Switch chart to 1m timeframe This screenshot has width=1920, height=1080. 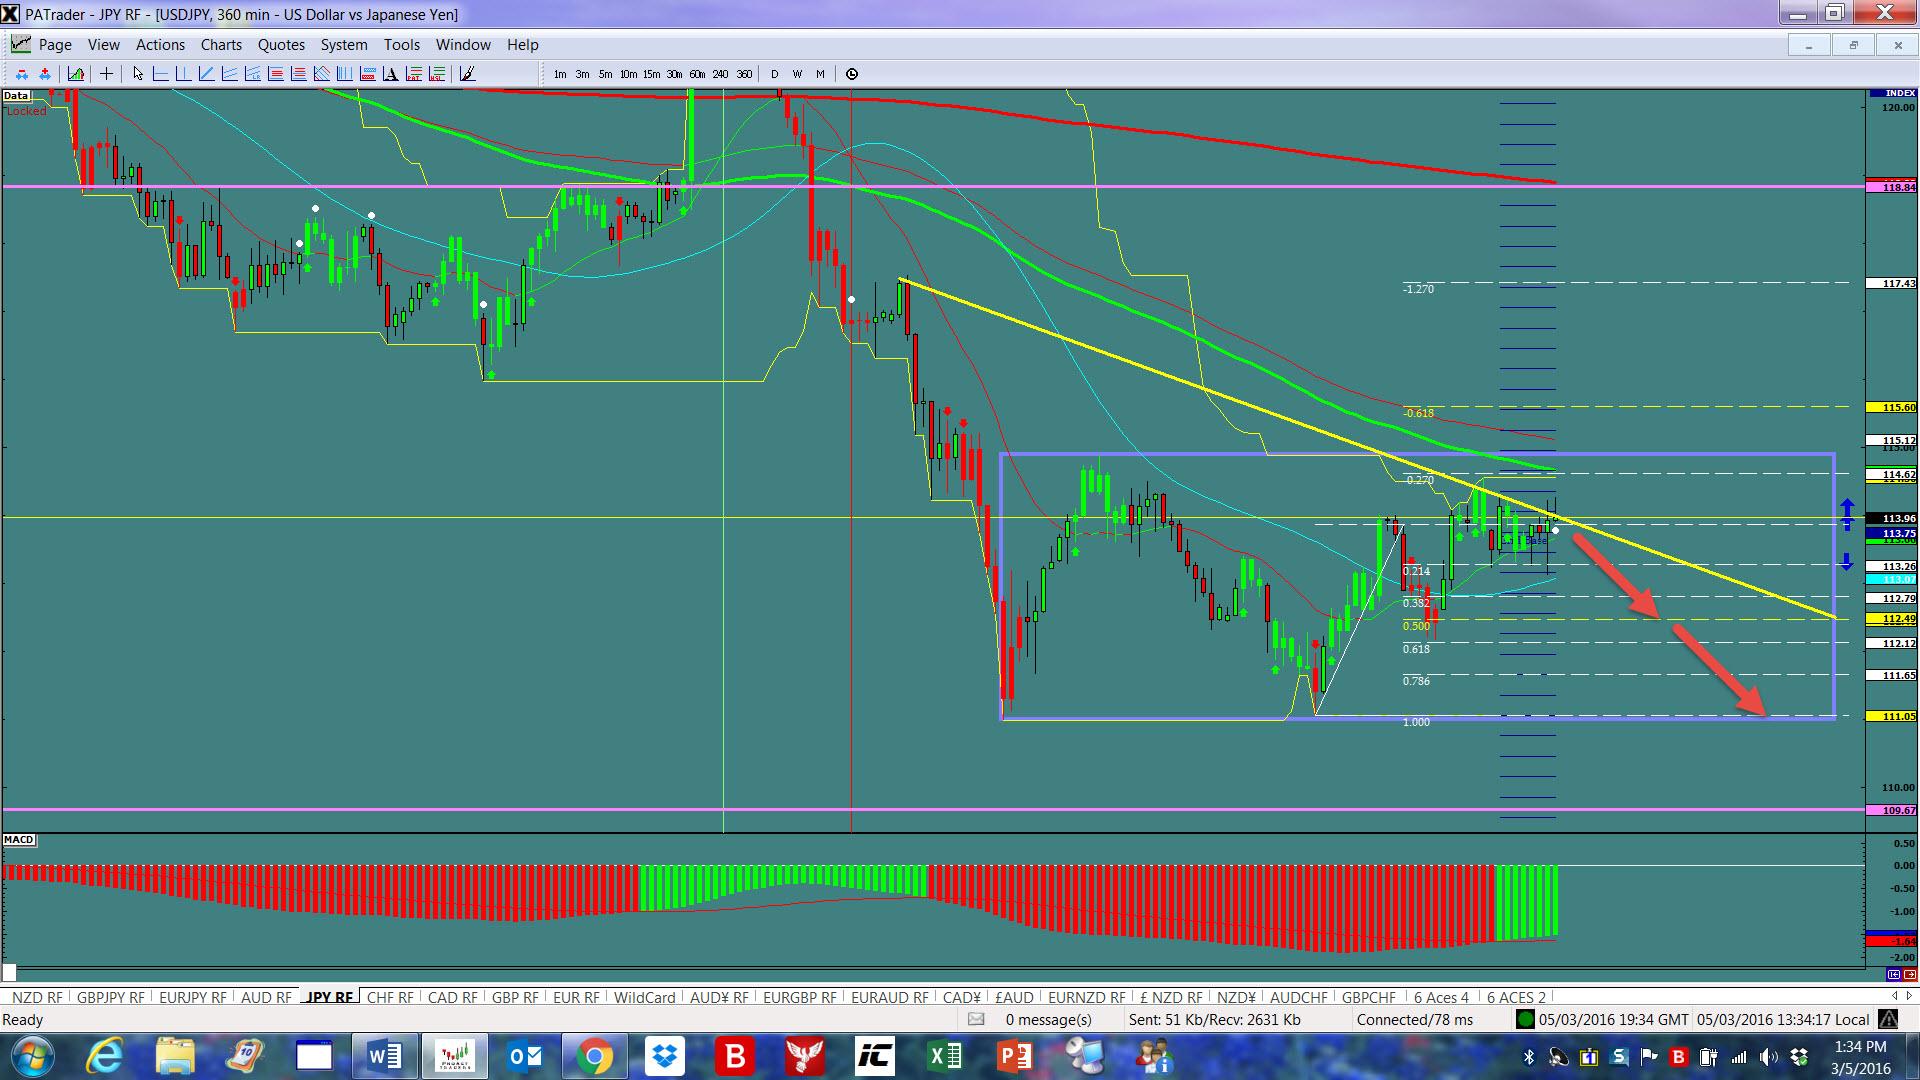click(x=560, y=74)
